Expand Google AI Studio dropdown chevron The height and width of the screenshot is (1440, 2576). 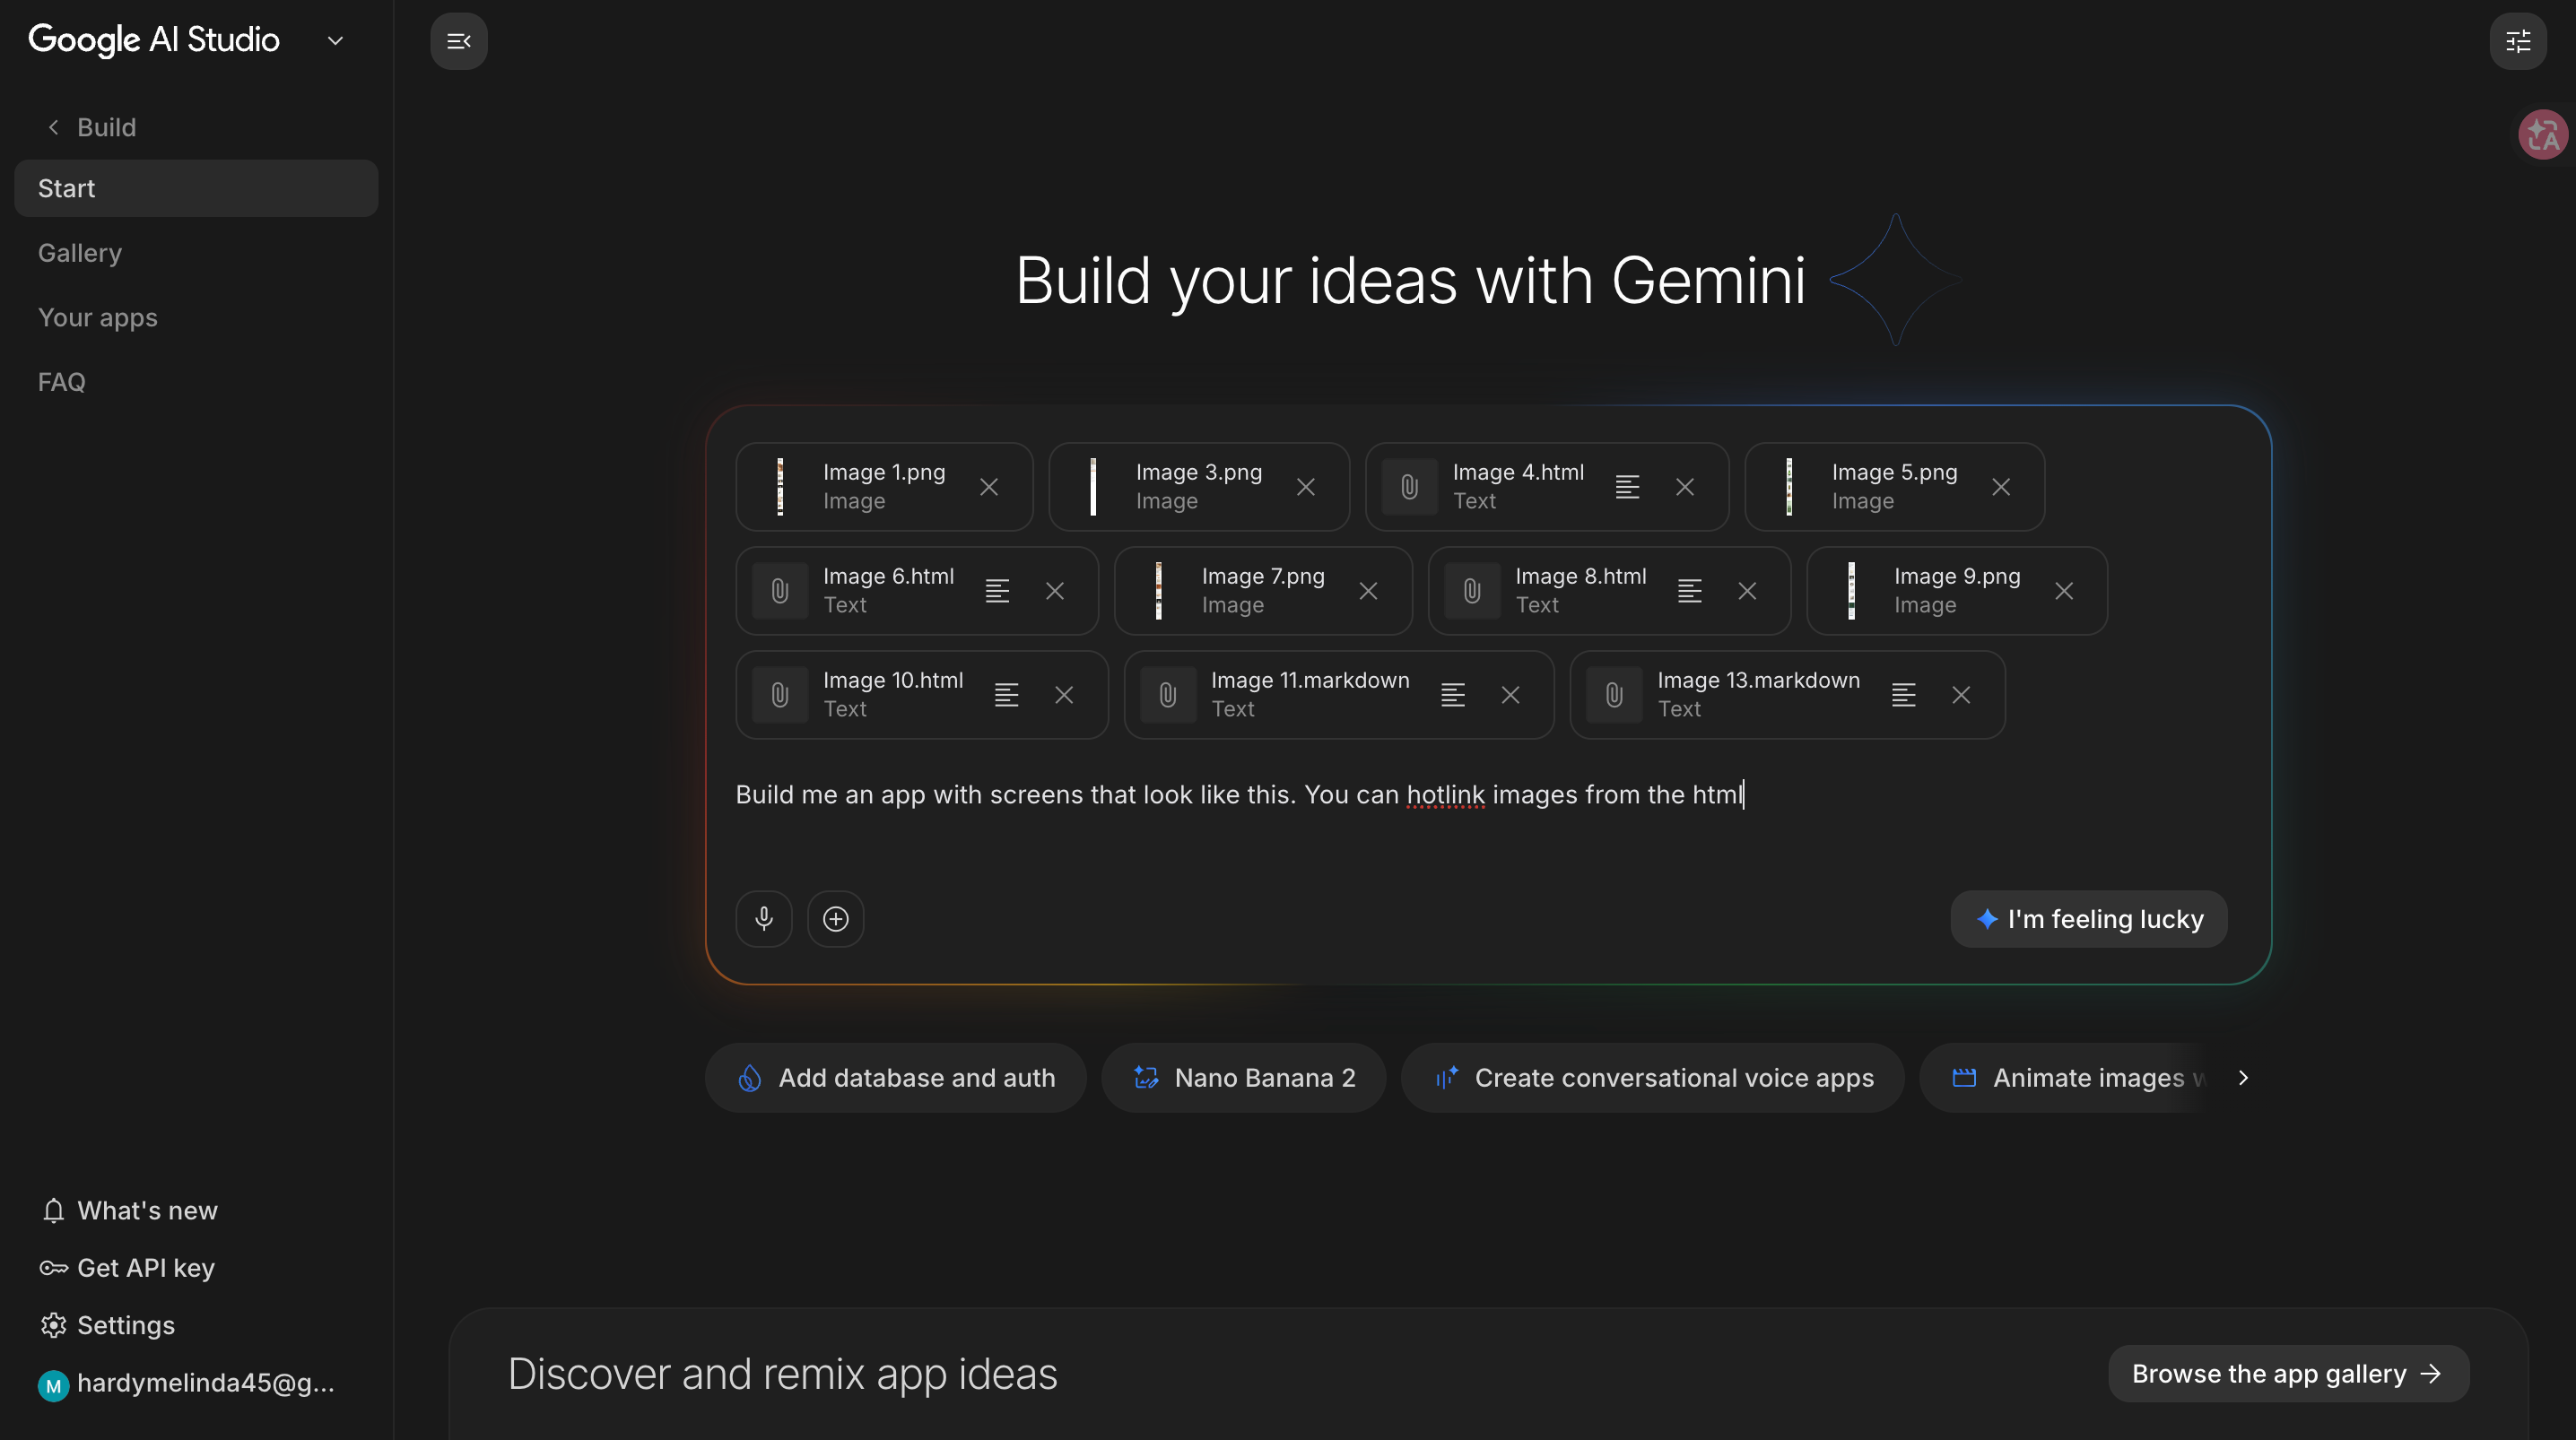(x=335, y=41)
